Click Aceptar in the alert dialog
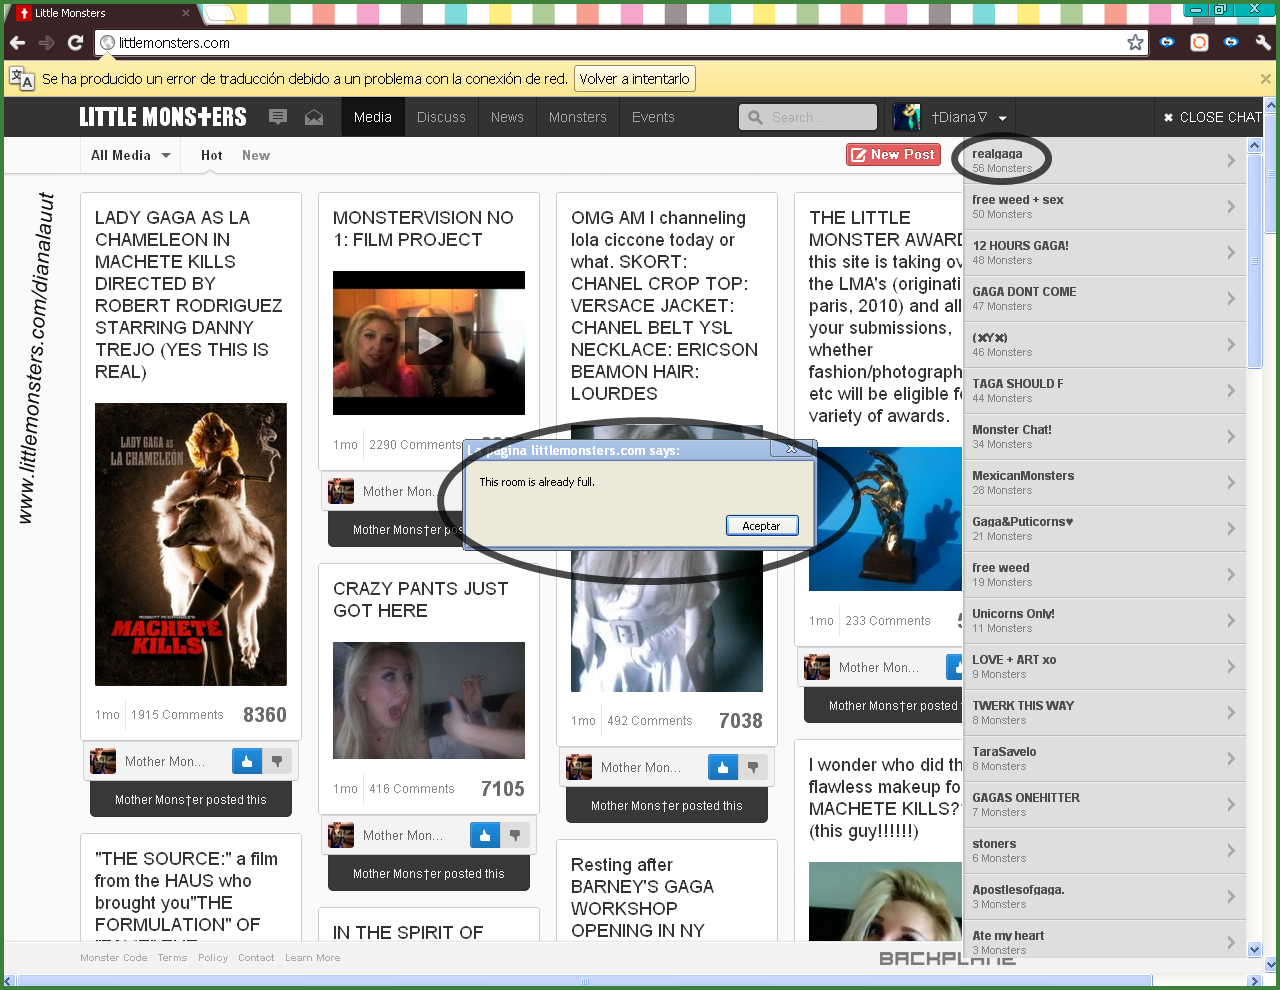 tap(762, 526)
